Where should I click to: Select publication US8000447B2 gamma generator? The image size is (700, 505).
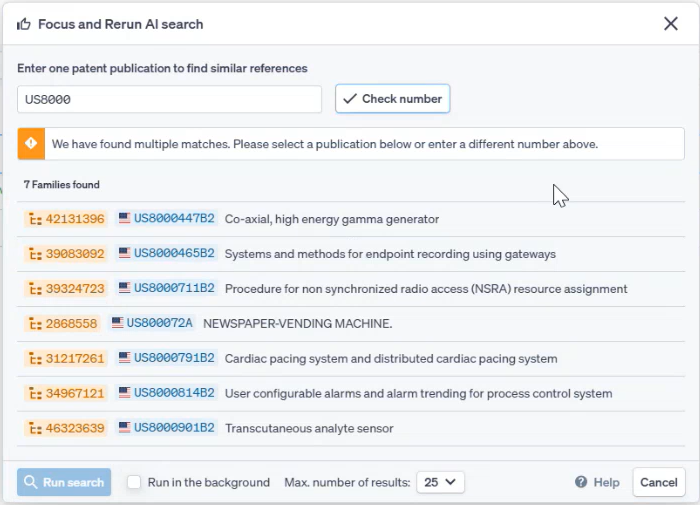point(174,219)
